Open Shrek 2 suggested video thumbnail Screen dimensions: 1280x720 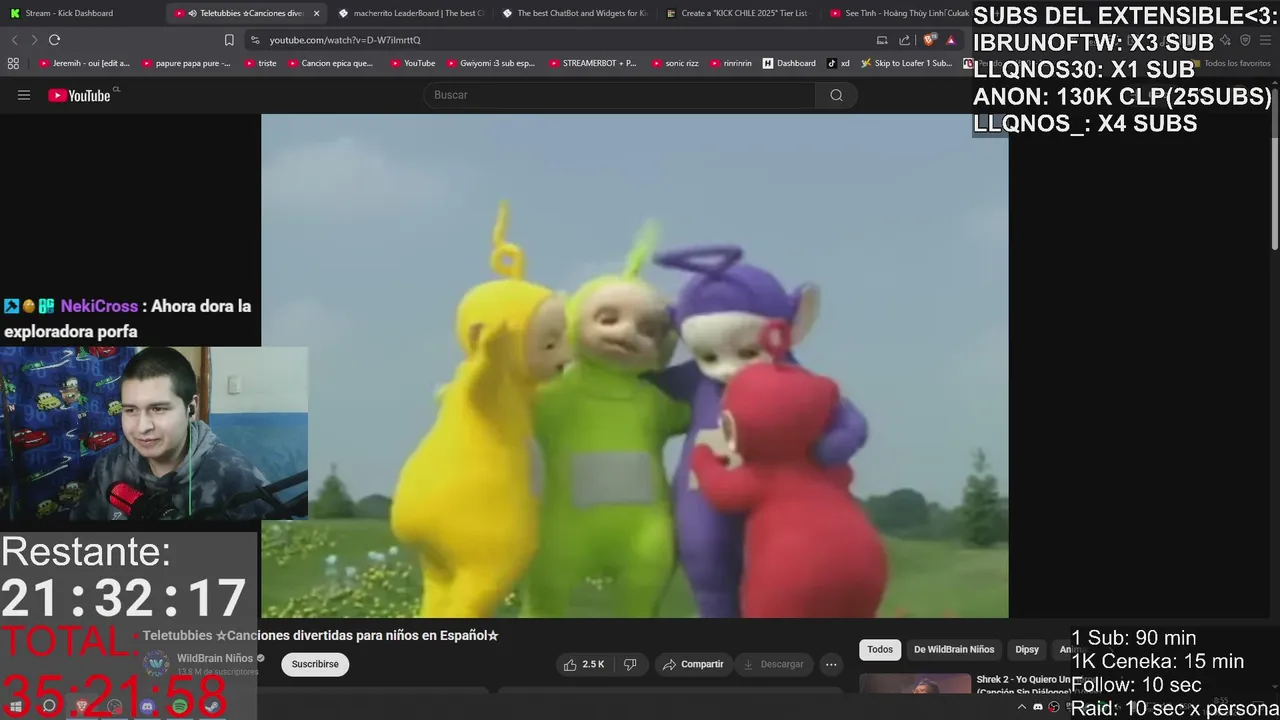[915, 684]
